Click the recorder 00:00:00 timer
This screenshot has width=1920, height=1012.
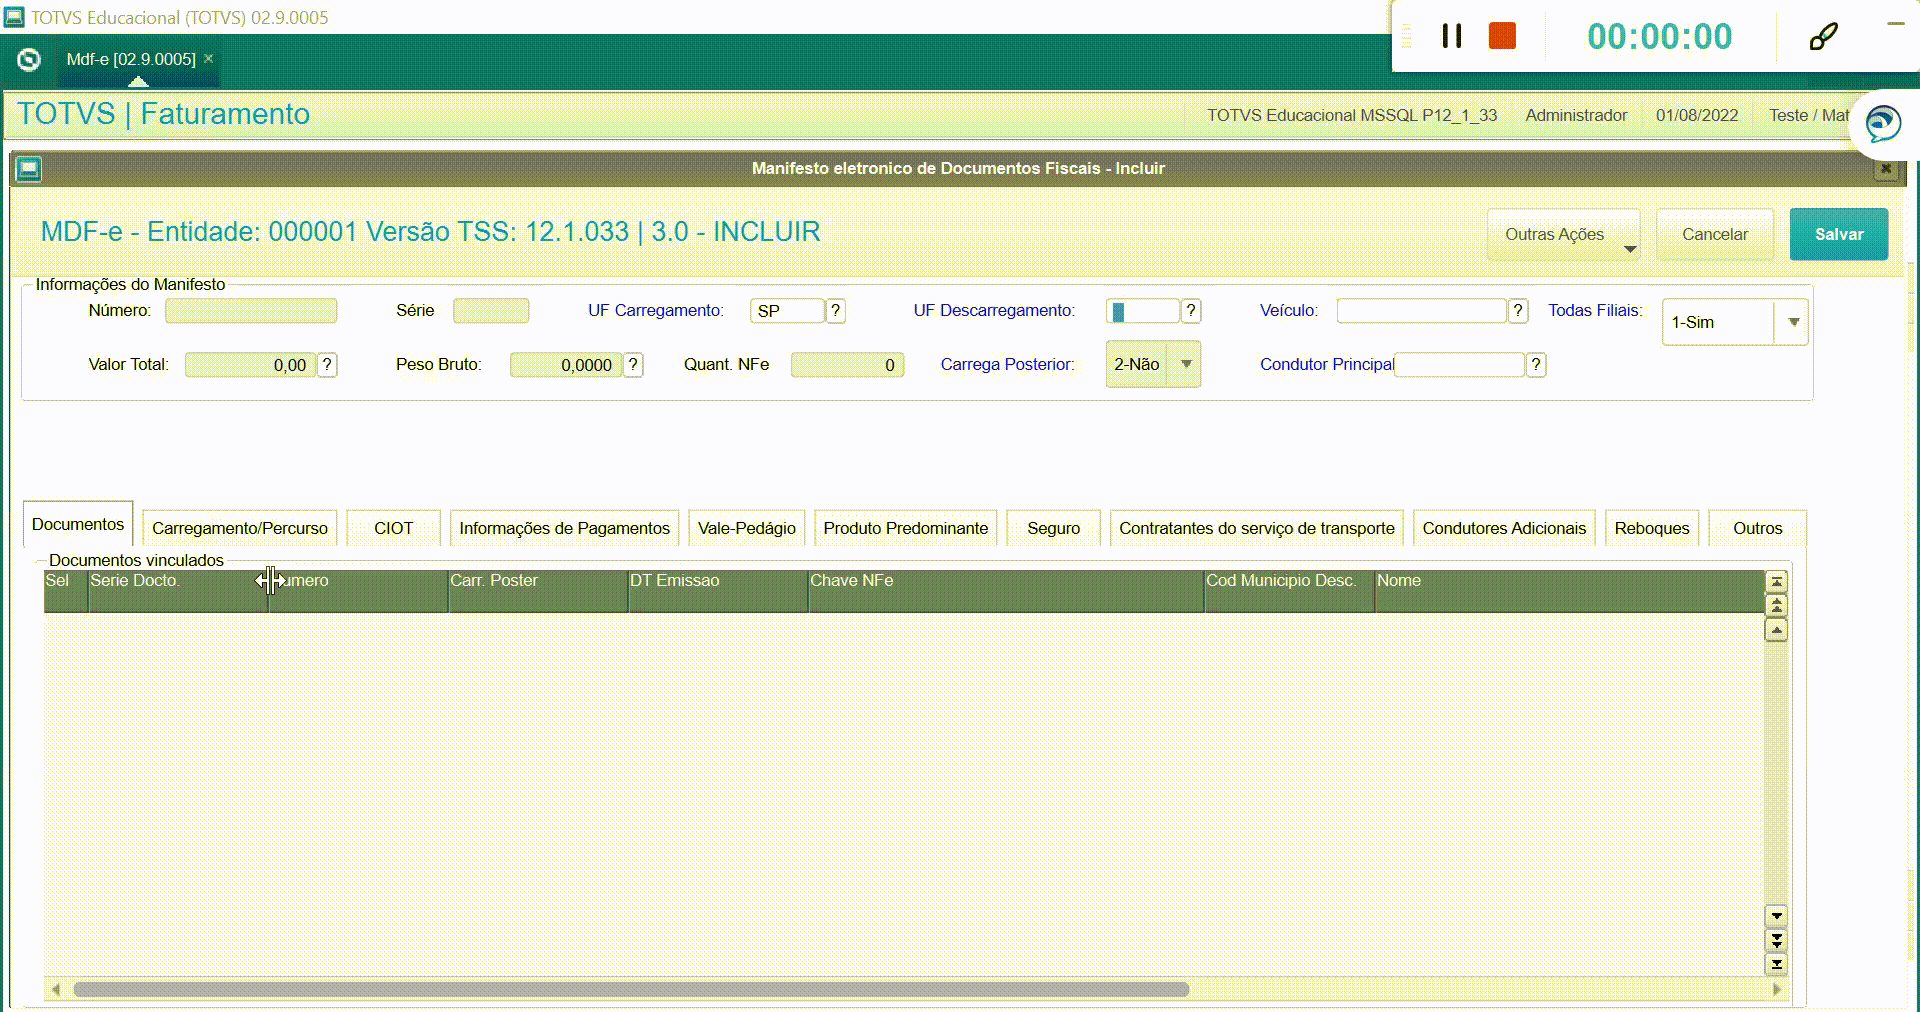[x=1660, y=36]
